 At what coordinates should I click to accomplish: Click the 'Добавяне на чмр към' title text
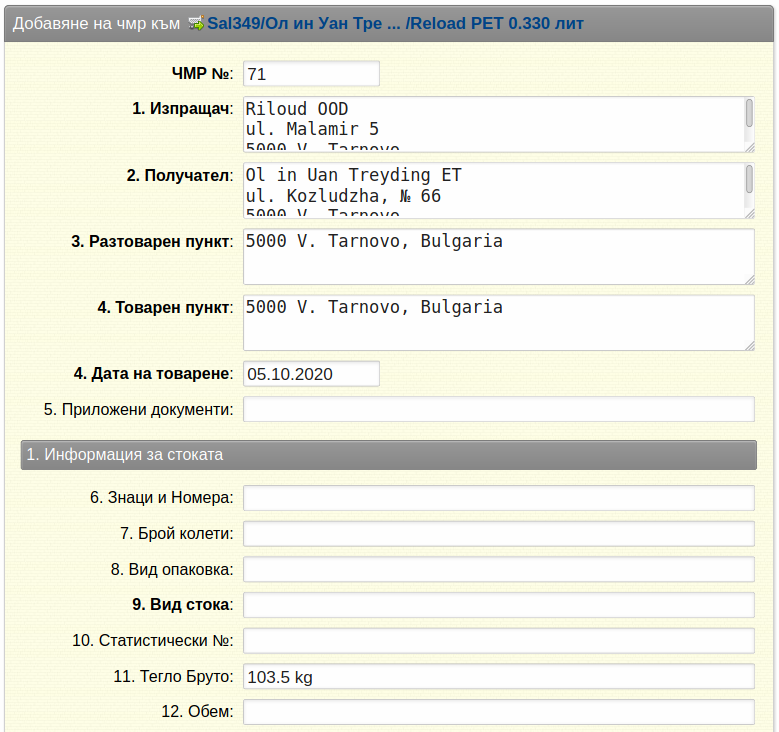point(96,23)
